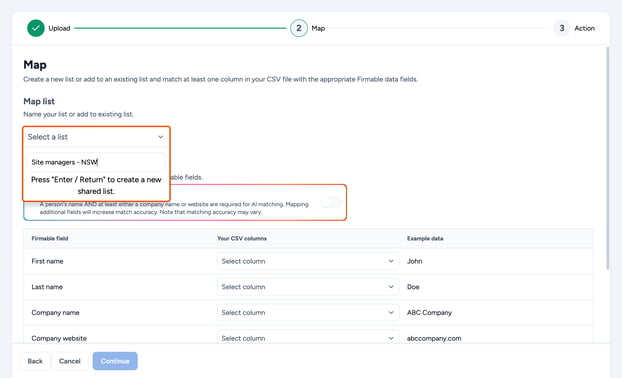Screen dimensions: 622x378
Task: Click the John example data cell
Action: tap(415, 261)
